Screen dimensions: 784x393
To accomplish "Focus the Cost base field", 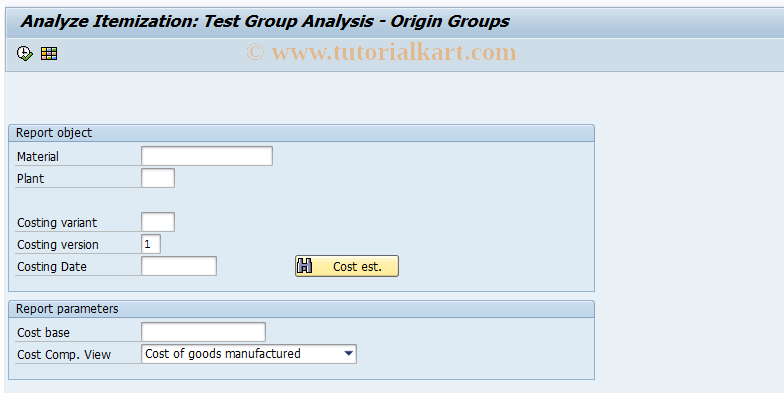I will point(204,332).
